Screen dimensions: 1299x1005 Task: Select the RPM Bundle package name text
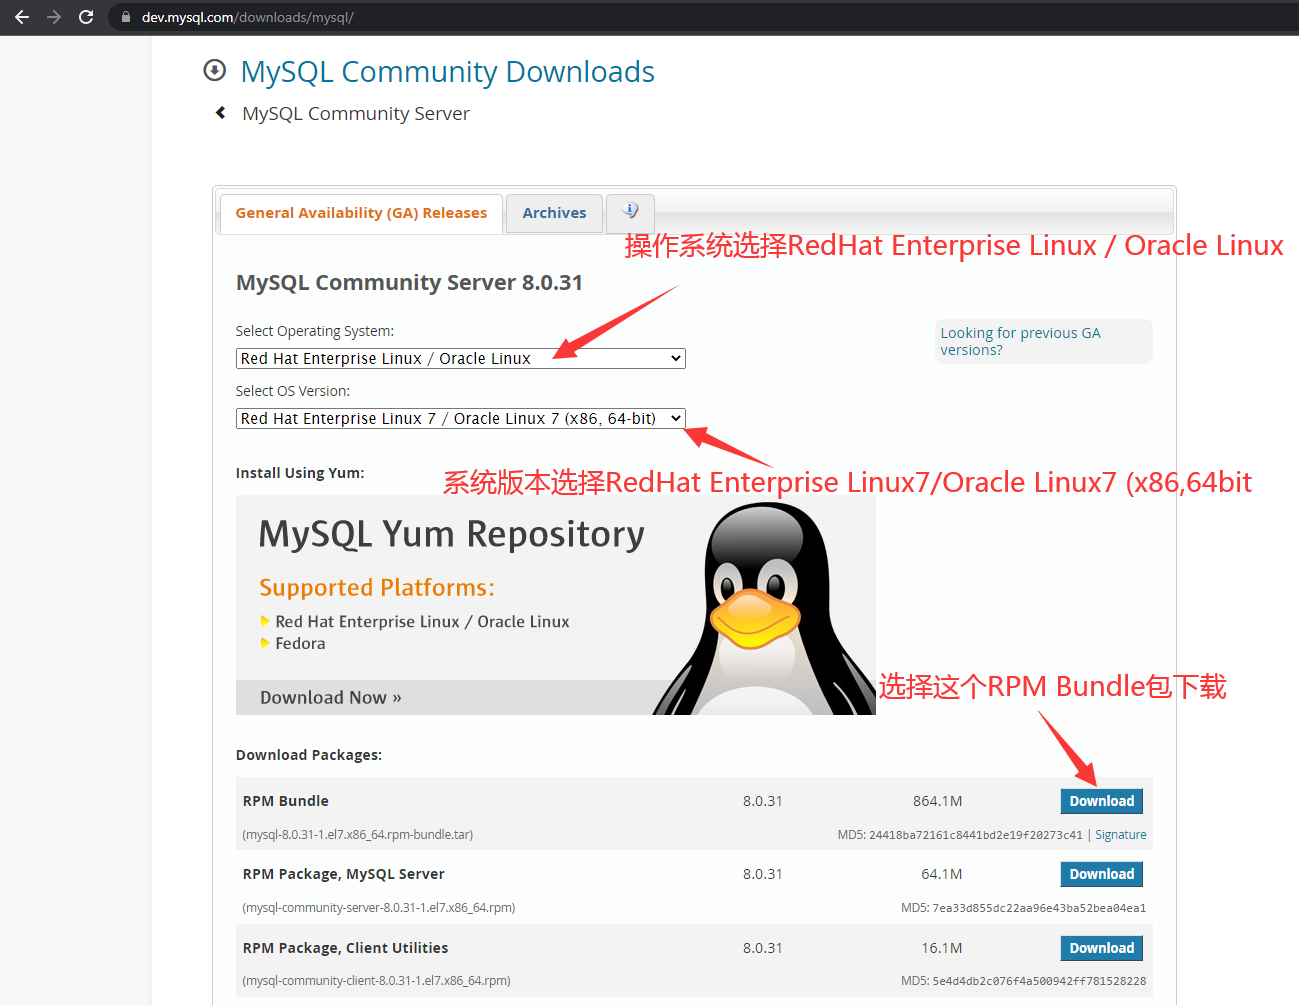(286, 801)
